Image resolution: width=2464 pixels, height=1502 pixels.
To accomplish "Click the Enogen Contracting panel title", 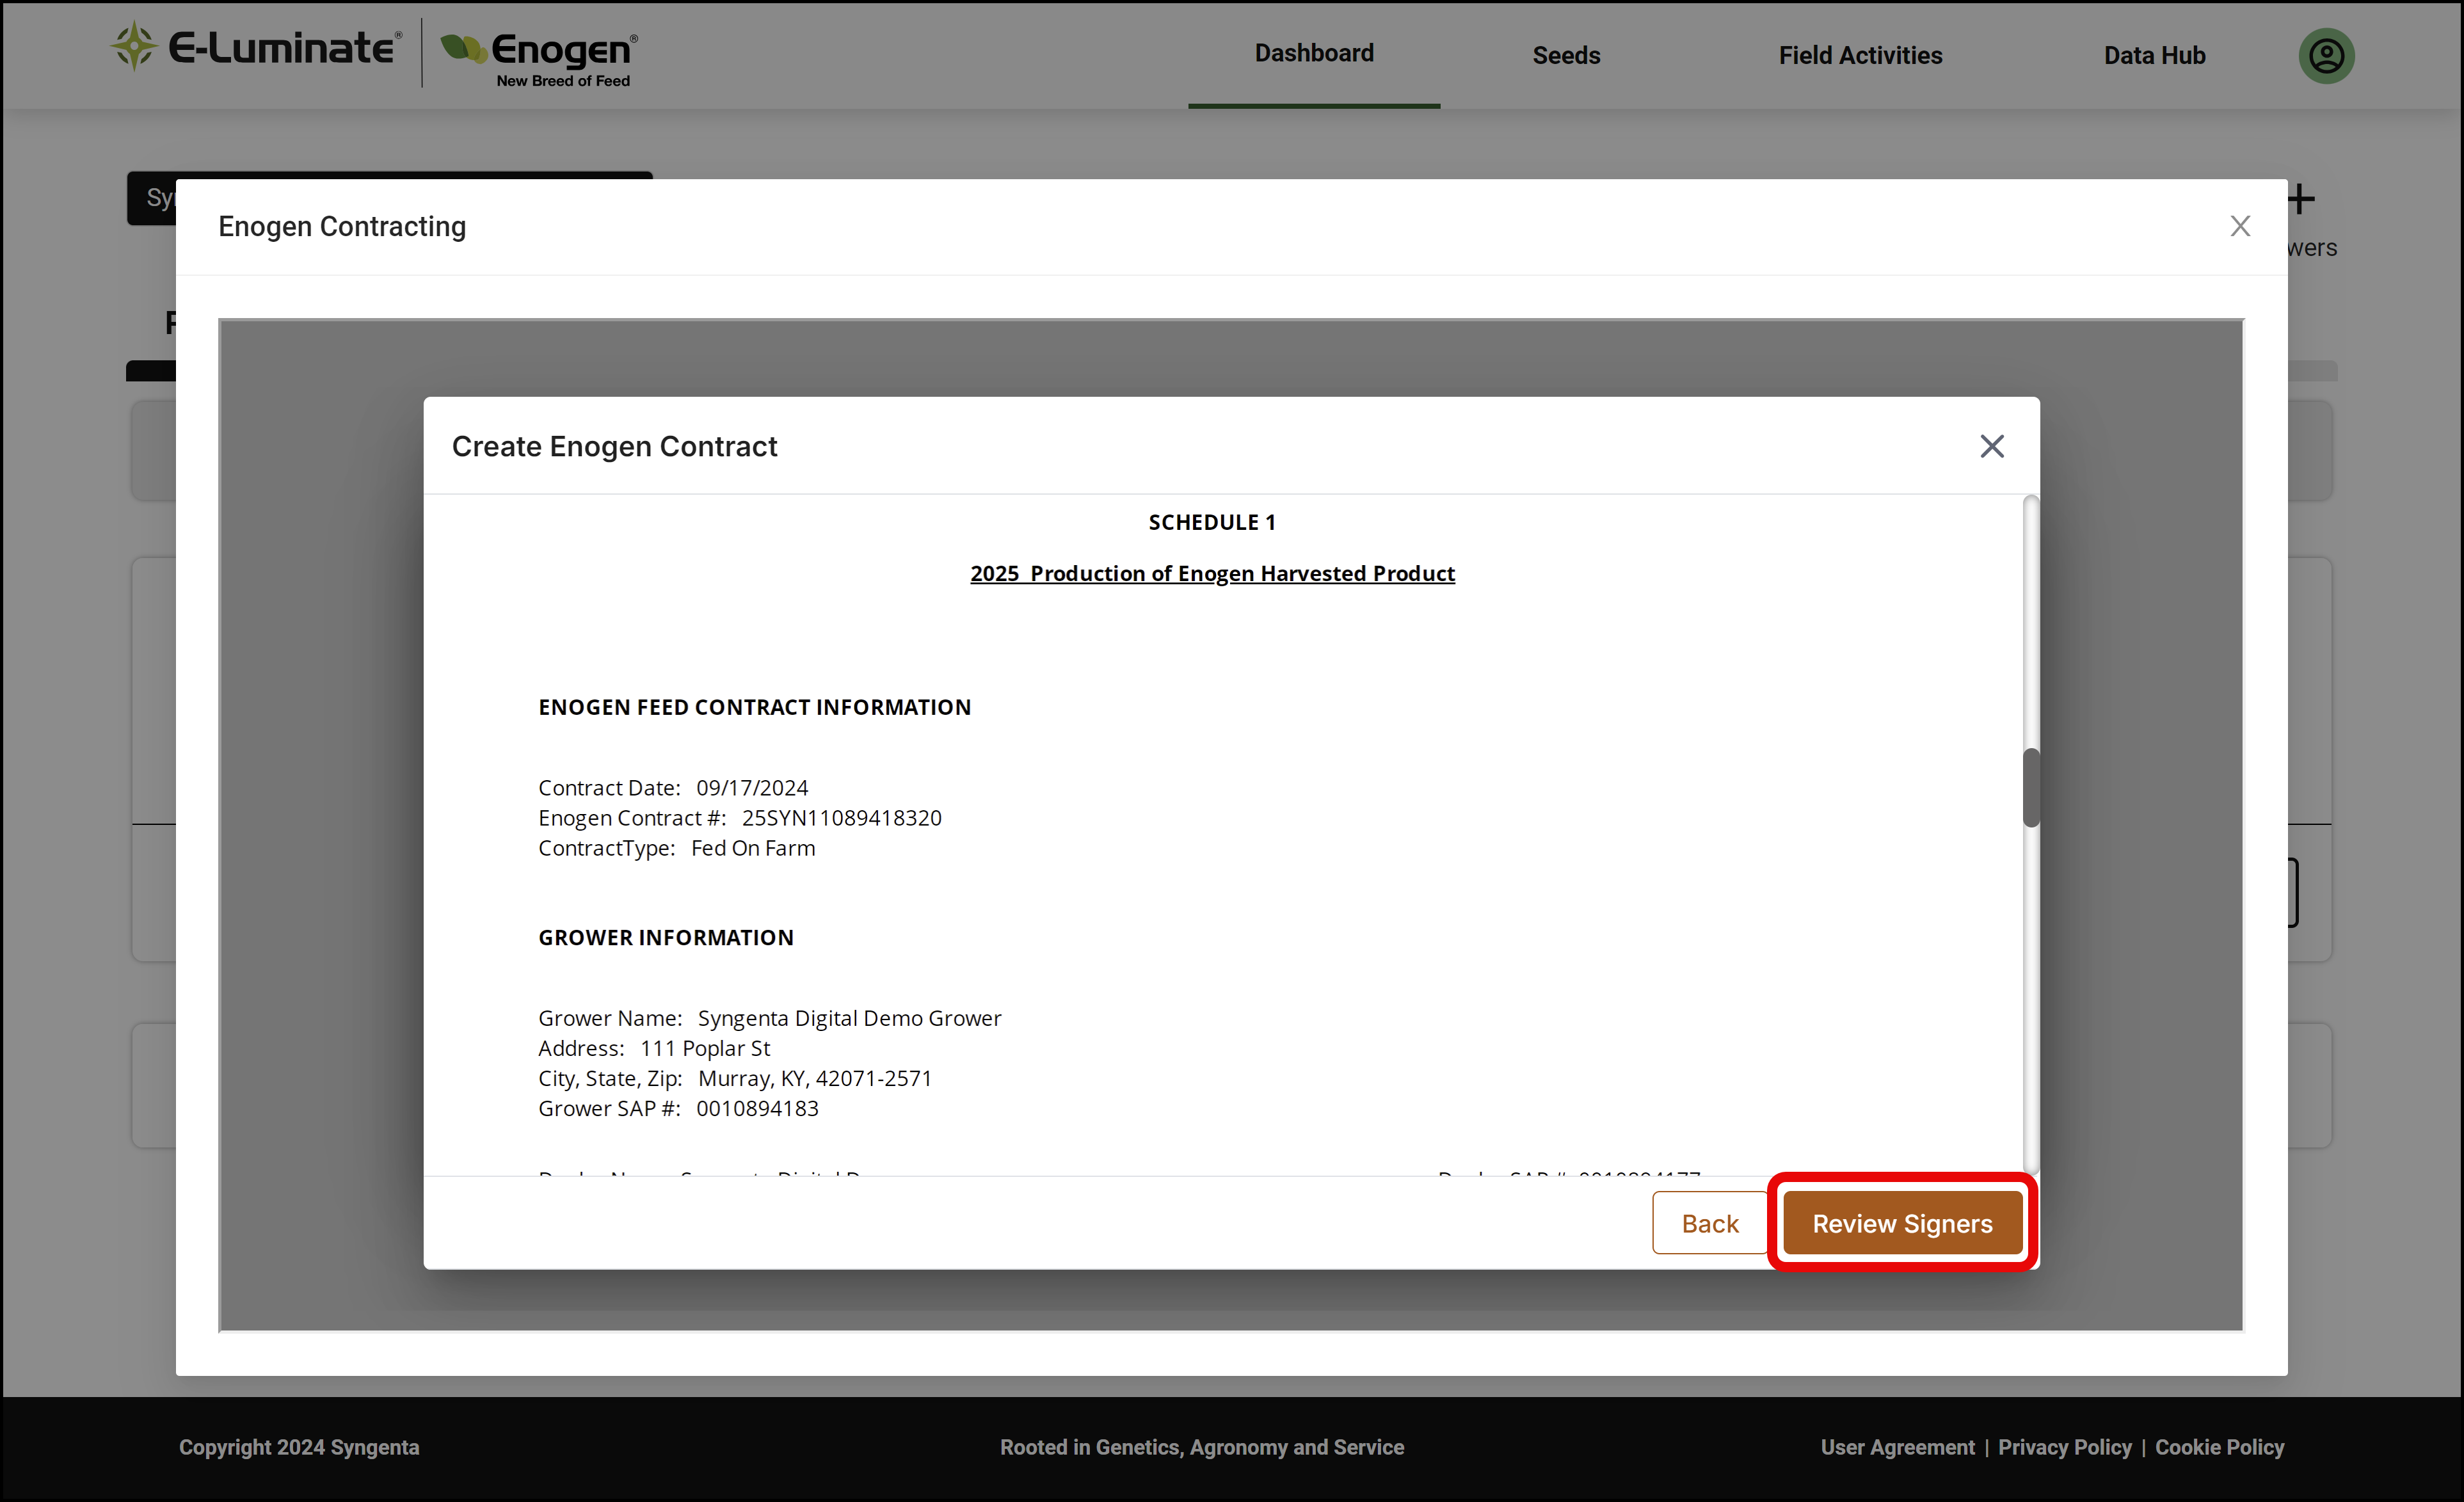I will pyautogui.click(x=342, y=226).
